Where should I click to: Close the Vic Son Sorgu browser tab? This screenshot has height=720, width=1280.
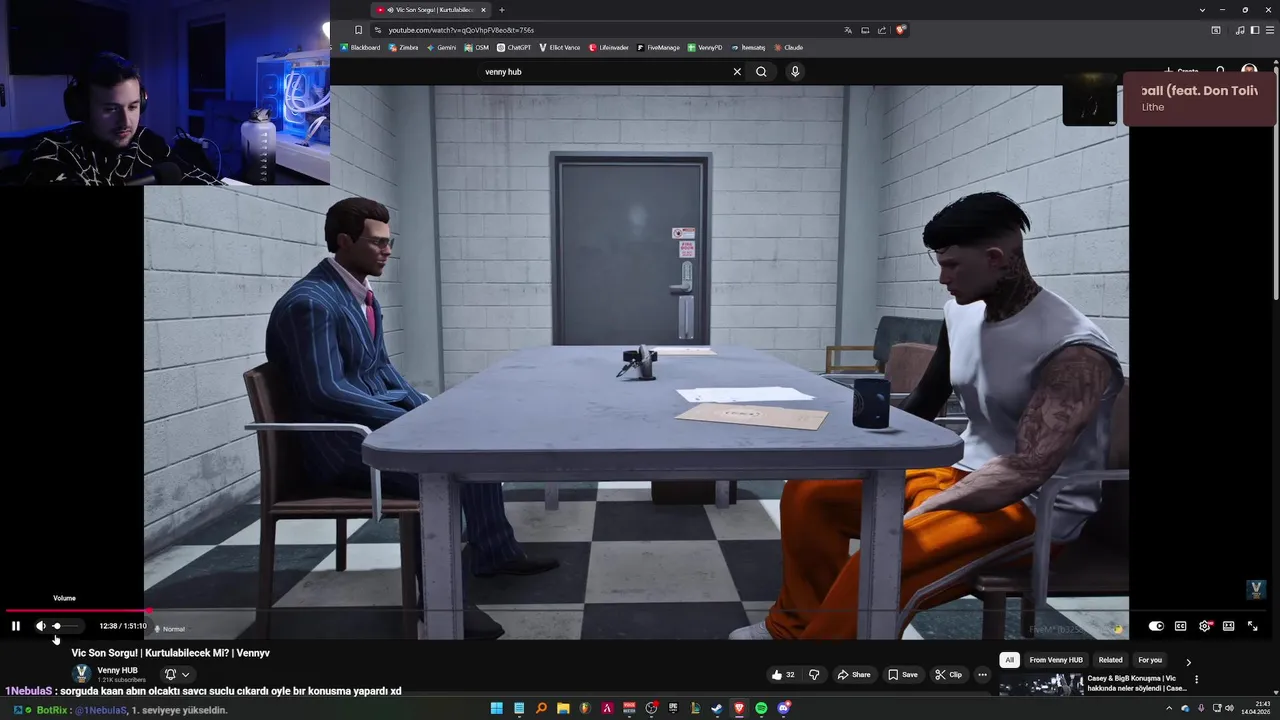[x=483, y=10]
